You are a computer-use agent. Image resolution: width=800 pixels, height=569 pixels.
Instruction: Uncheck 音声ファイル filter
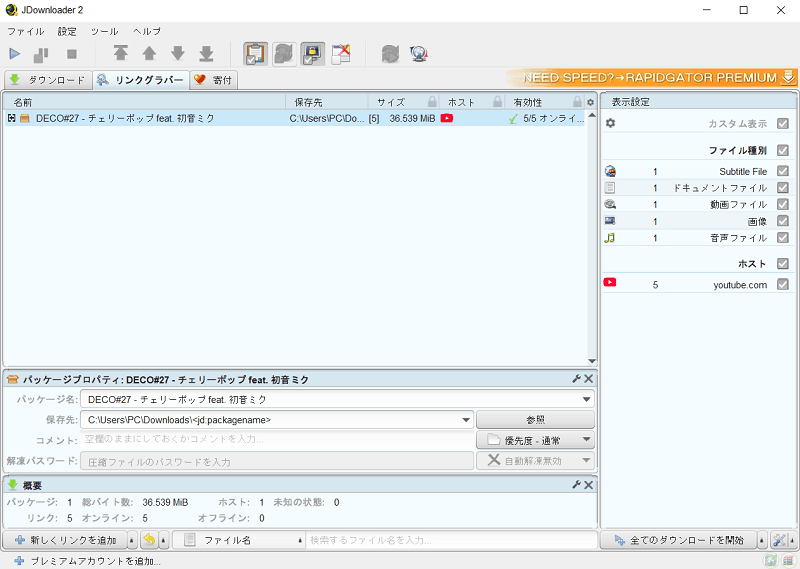pyautogui.click(x=783, y=238)
